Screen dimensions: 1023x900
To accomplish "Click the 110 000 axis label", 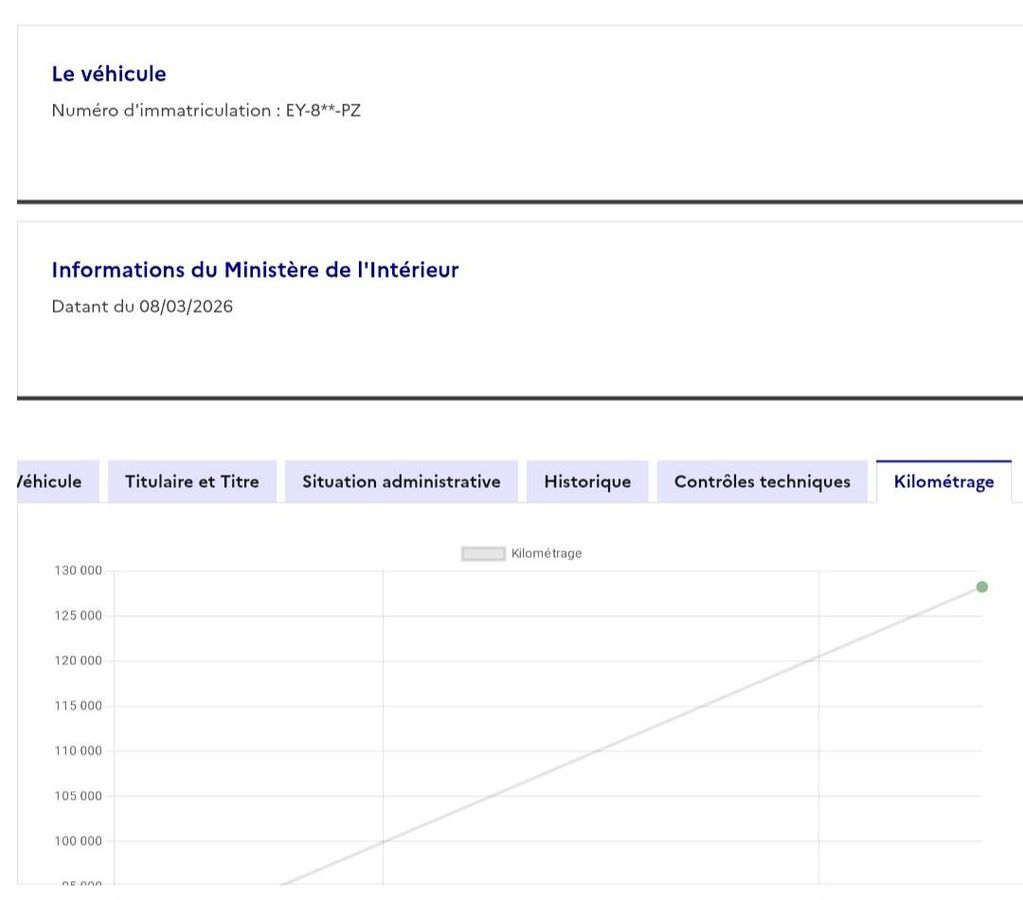I will [78, 751].
